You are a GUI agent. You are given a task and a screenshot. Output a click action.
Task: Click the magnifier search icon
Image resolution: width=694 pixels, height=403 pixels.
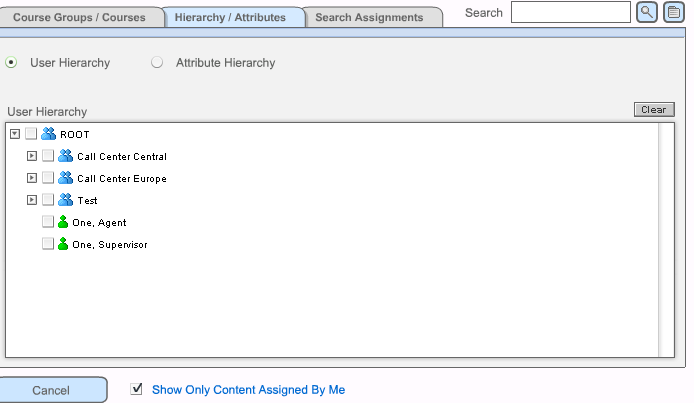click(x=647, y=12)
